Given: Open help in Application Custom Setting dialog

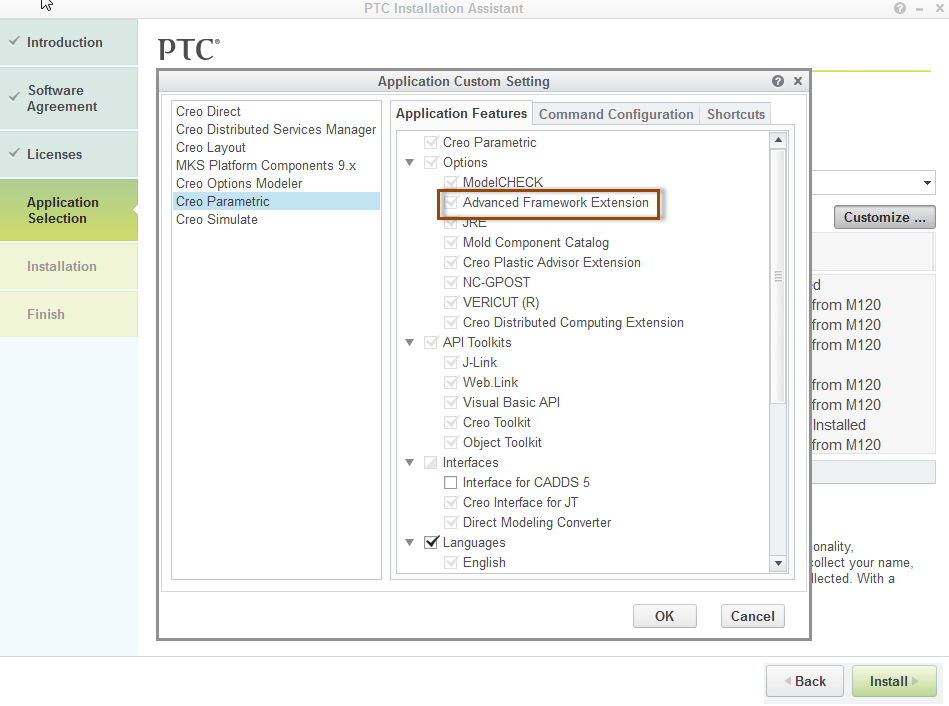Looking at the screenshot, I should coord(778,81).
